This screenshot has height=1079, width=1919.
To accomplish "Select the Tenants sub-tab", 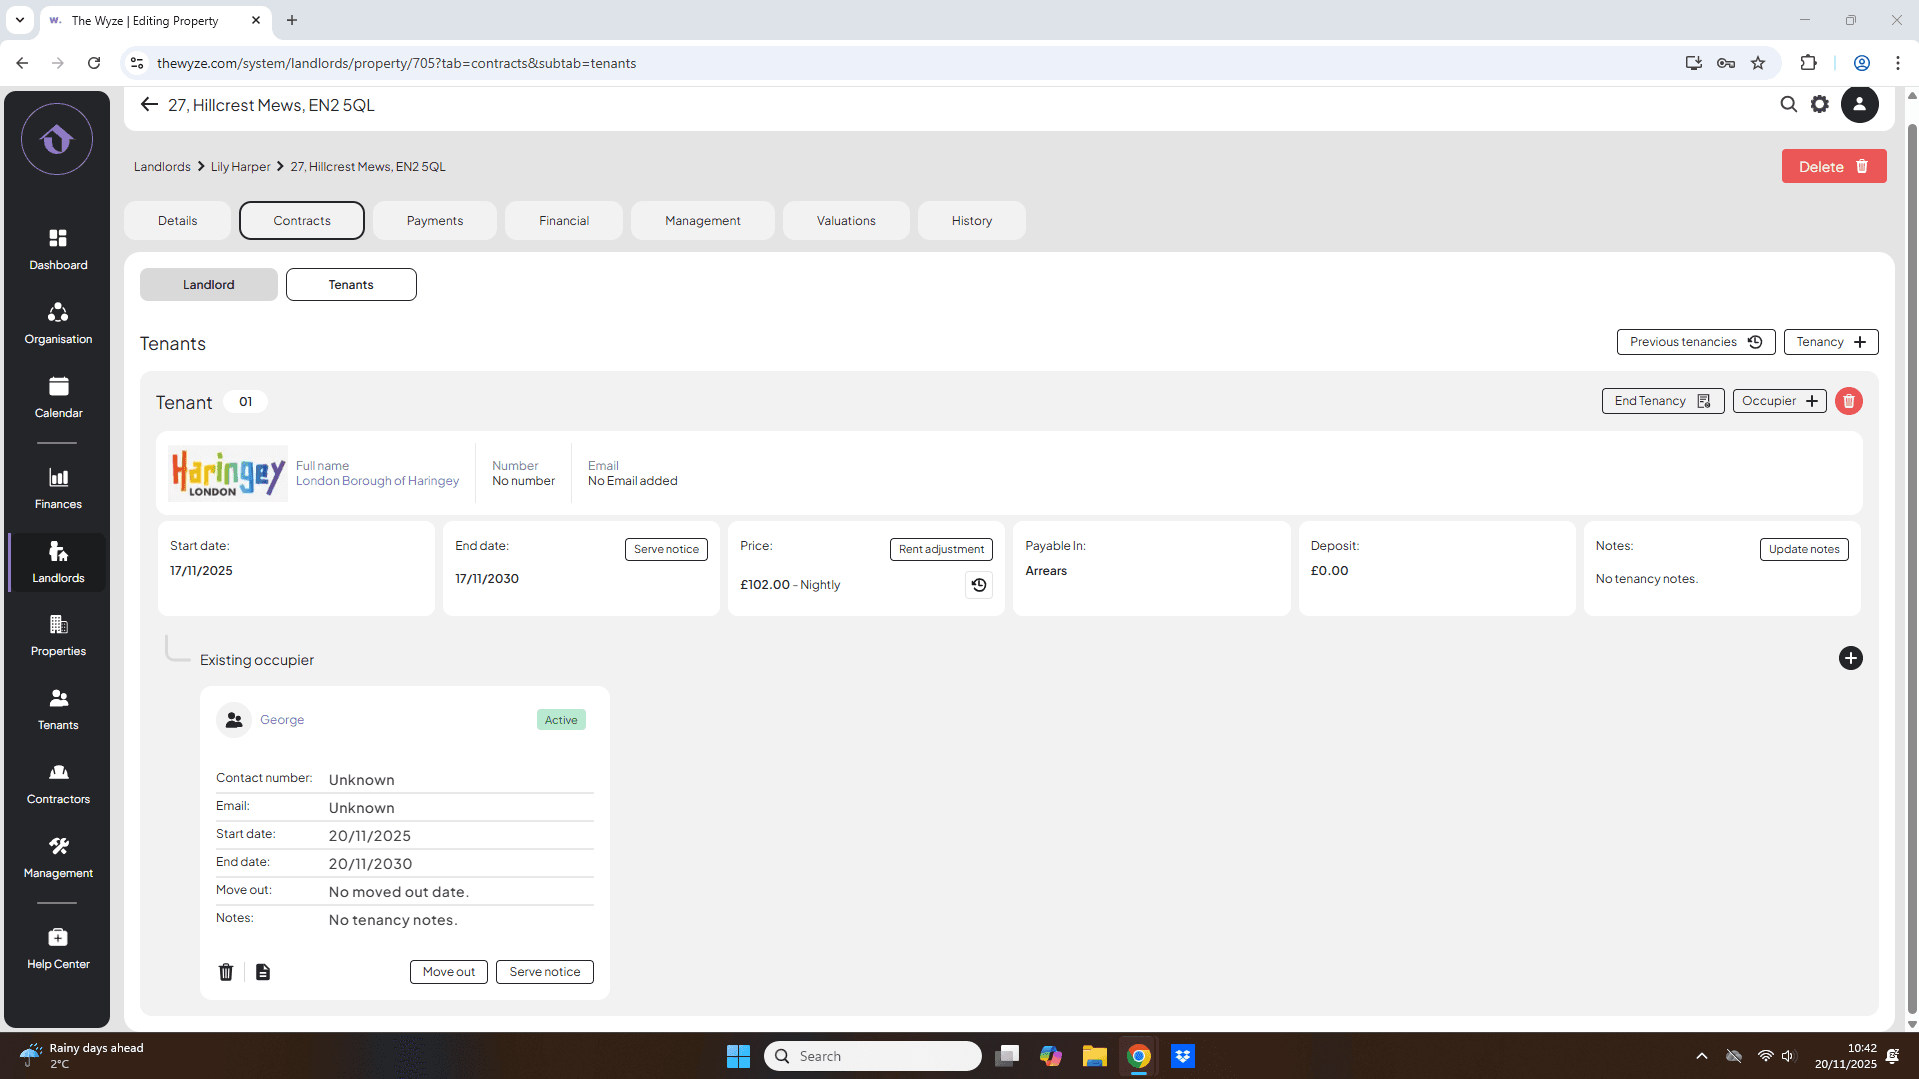I will pyautogui.click(x=351, y=285).
